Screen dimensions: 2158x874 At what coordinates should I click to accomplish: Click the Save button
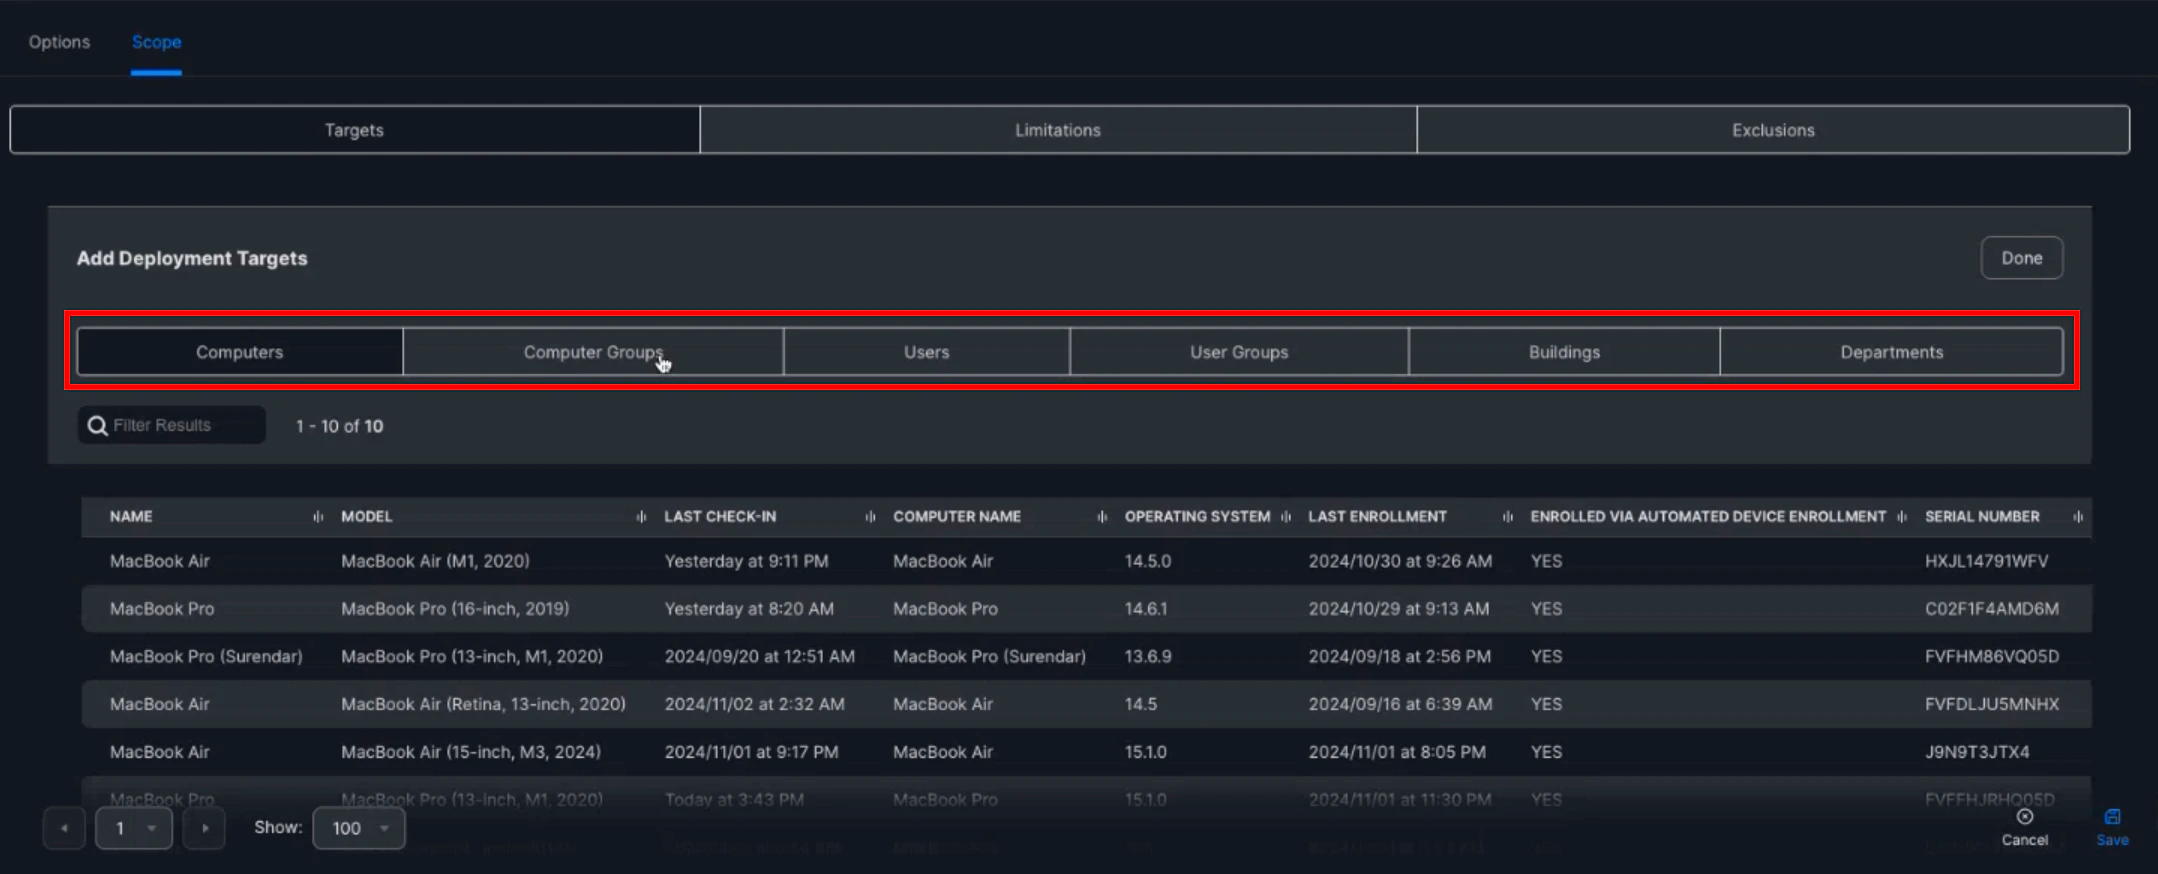(2112, 828)
